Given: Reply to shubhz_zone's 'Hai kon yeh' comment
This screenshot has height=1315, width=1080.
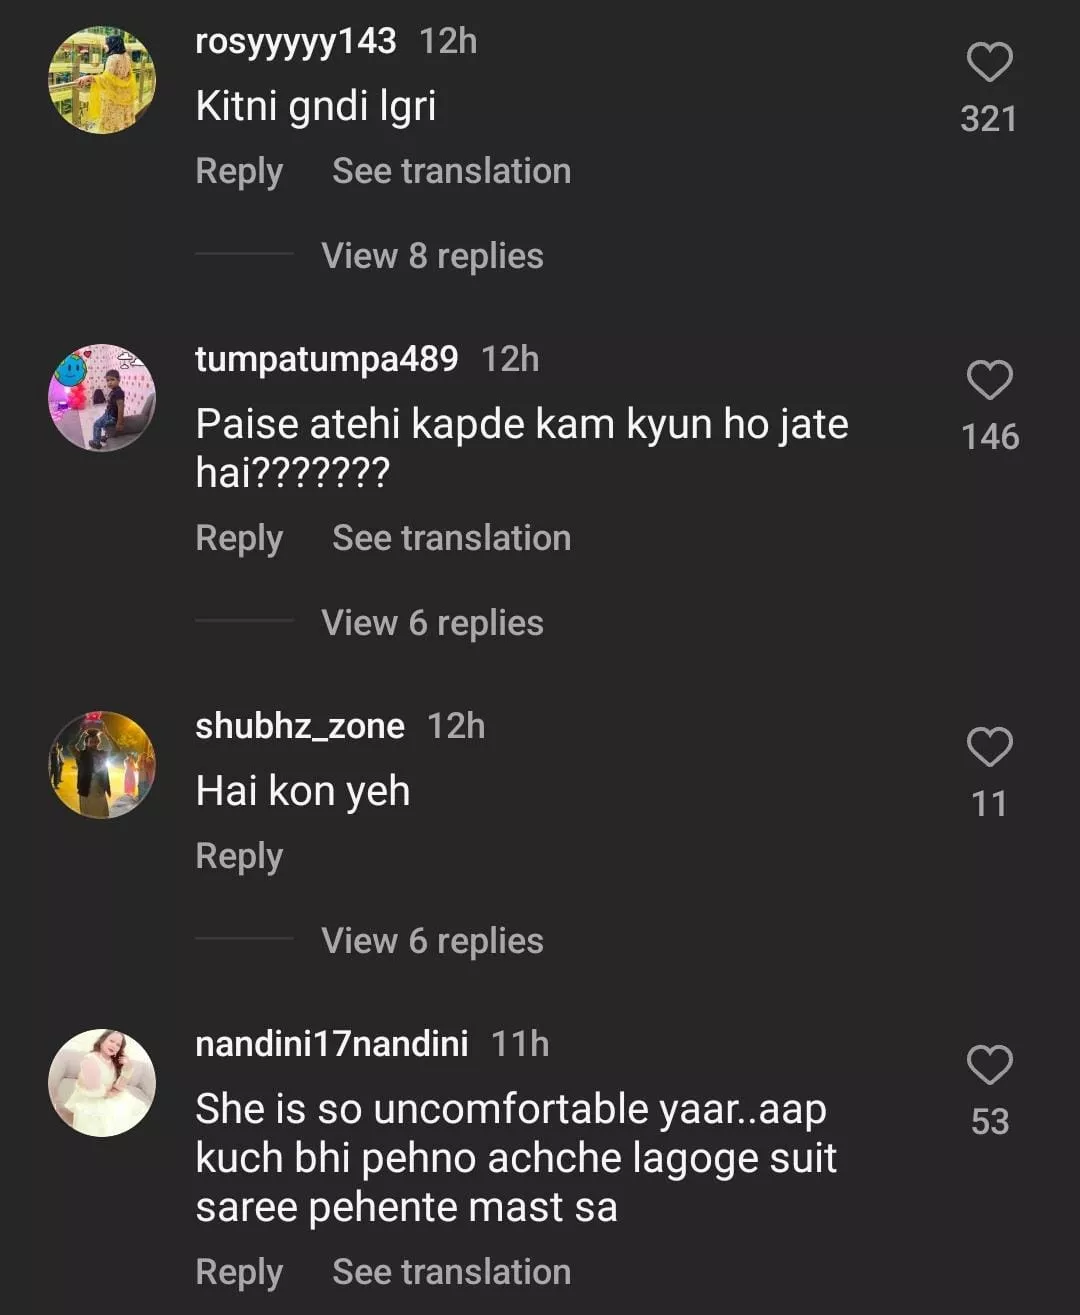Looking at the screenshot, I should pos(239,856).
